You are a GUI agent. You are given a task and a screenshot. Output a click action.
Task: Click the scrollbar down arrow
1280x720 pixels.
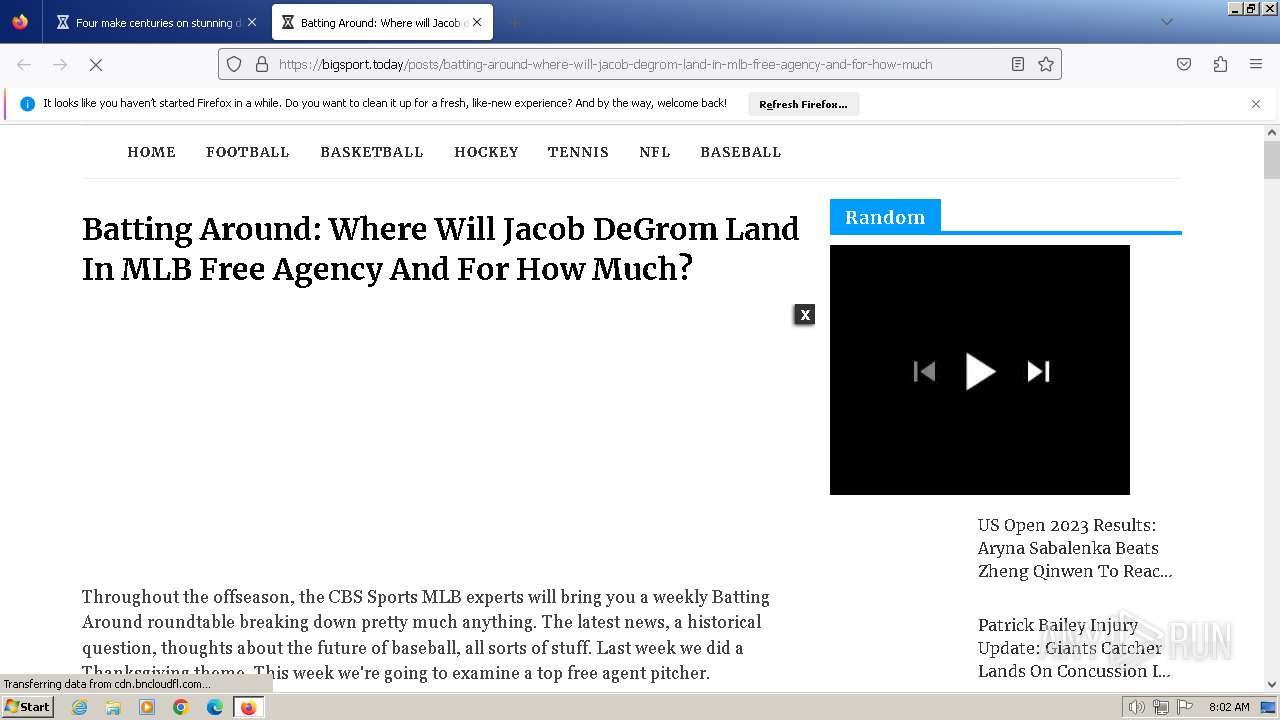pyautogui.click(x=1272, y=685)
